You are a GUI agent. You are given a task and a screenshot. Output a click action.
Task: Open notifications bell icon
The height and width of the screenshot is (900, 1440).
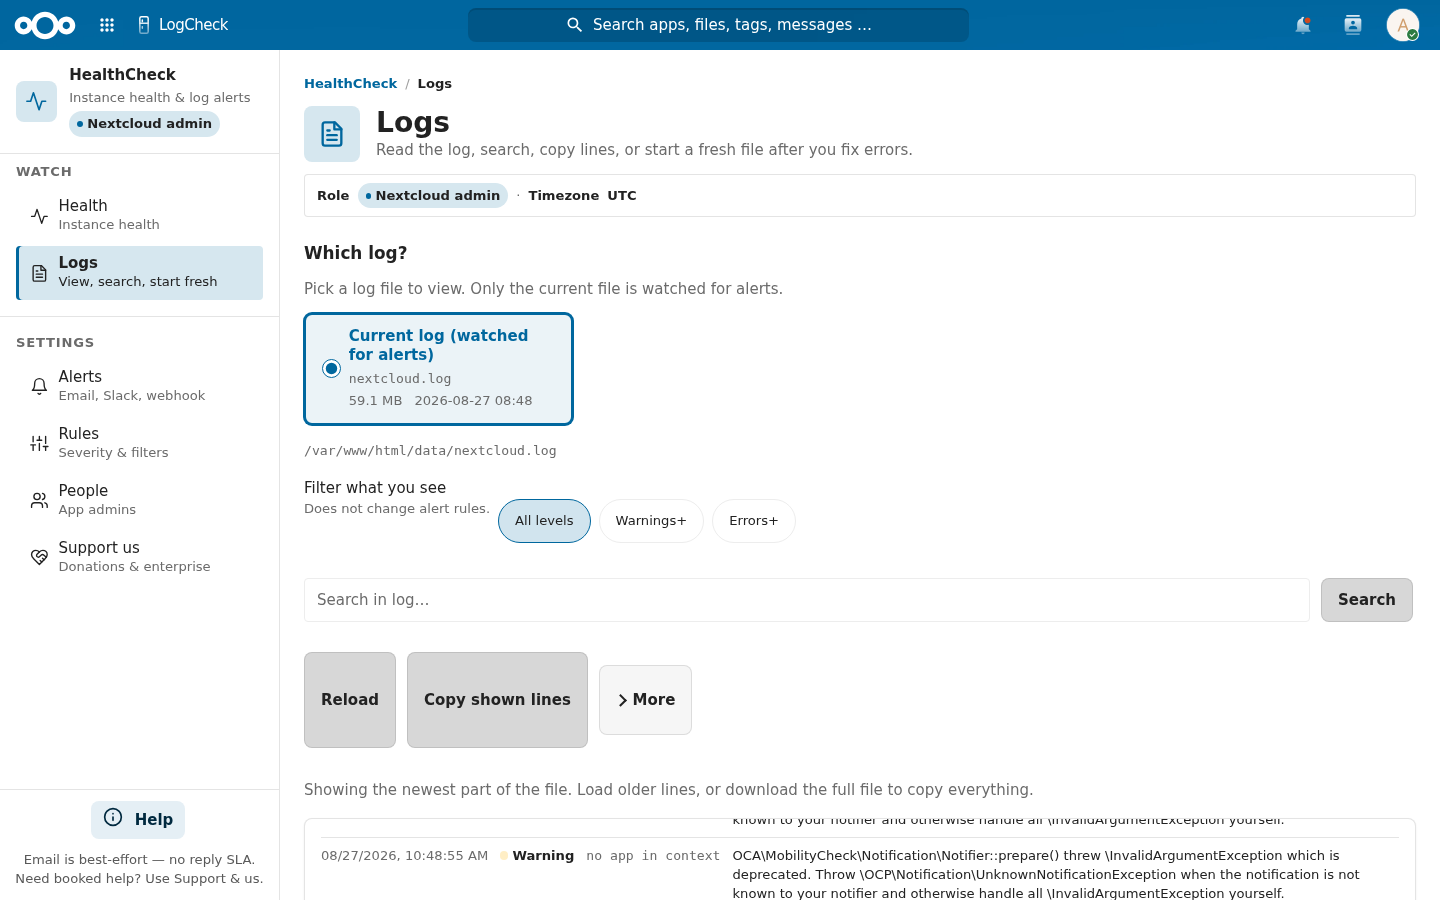(x=1303, y=25)
